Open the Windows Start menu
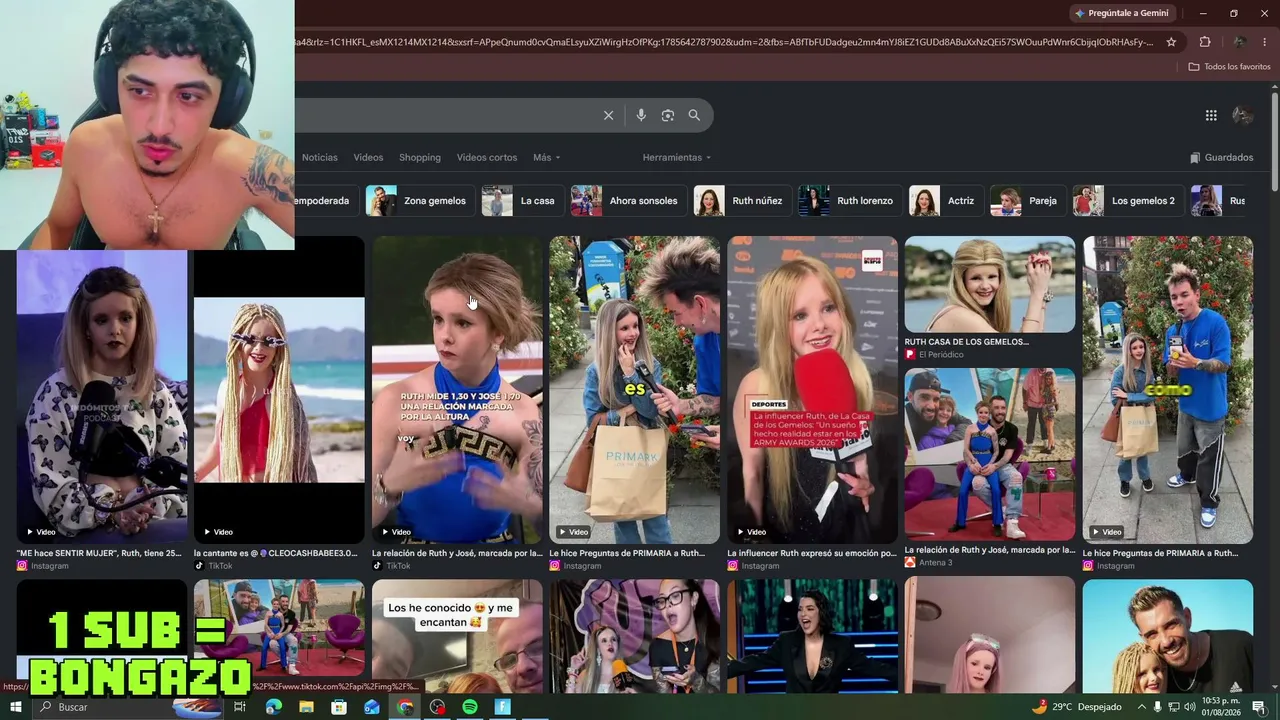The image size is (1280, 720). (15, 707)
